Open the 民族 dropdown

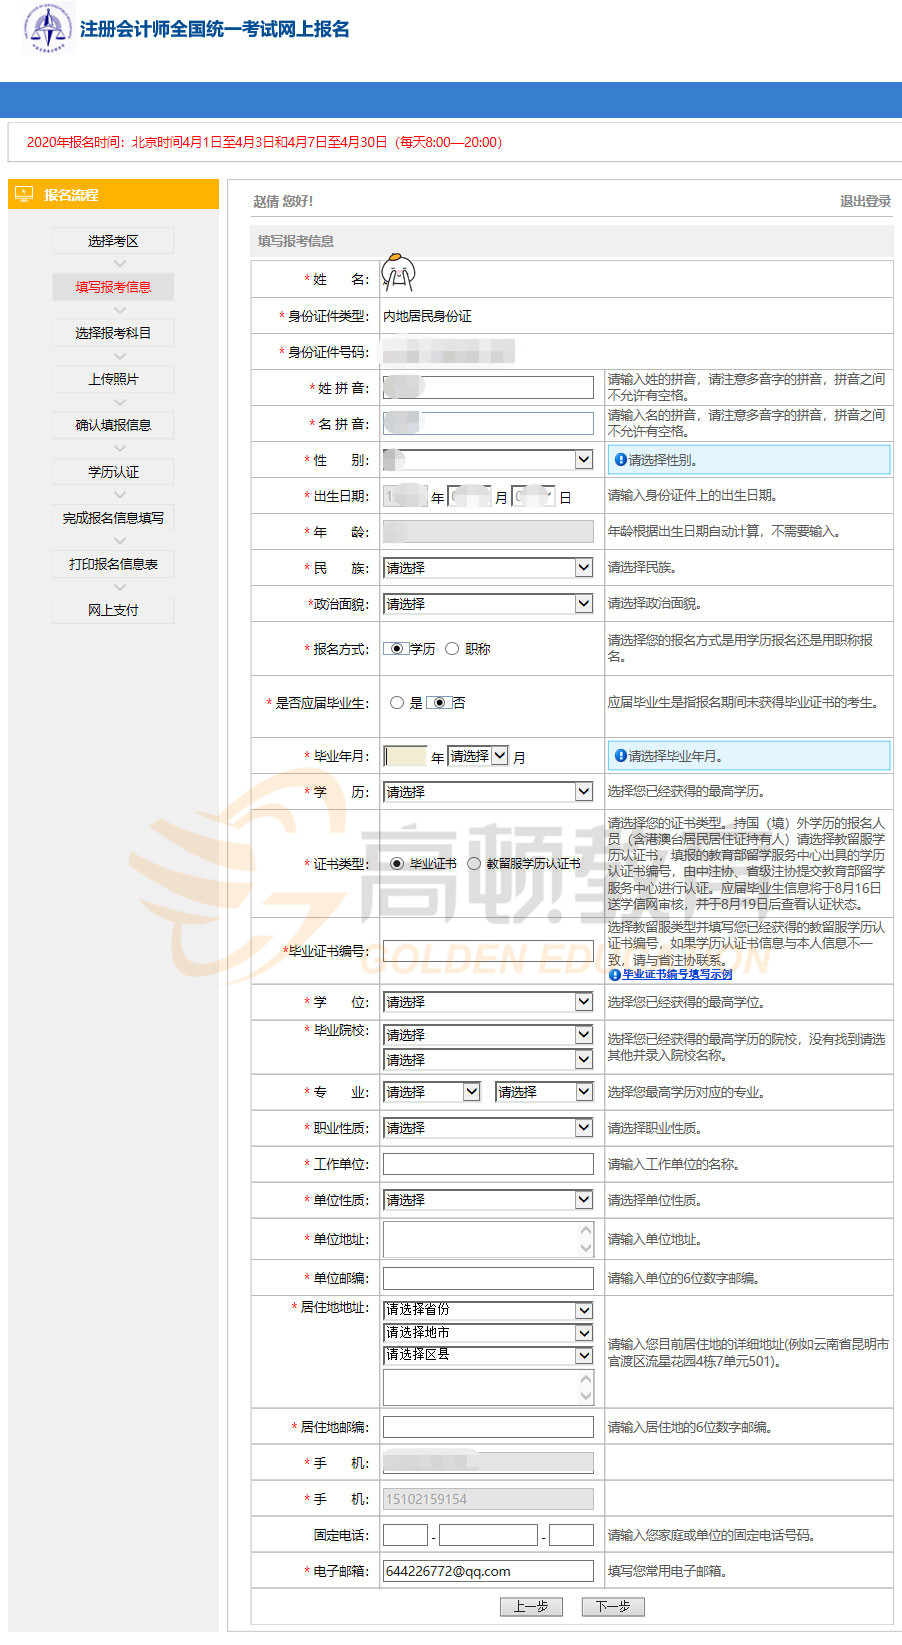pos(488,568)
